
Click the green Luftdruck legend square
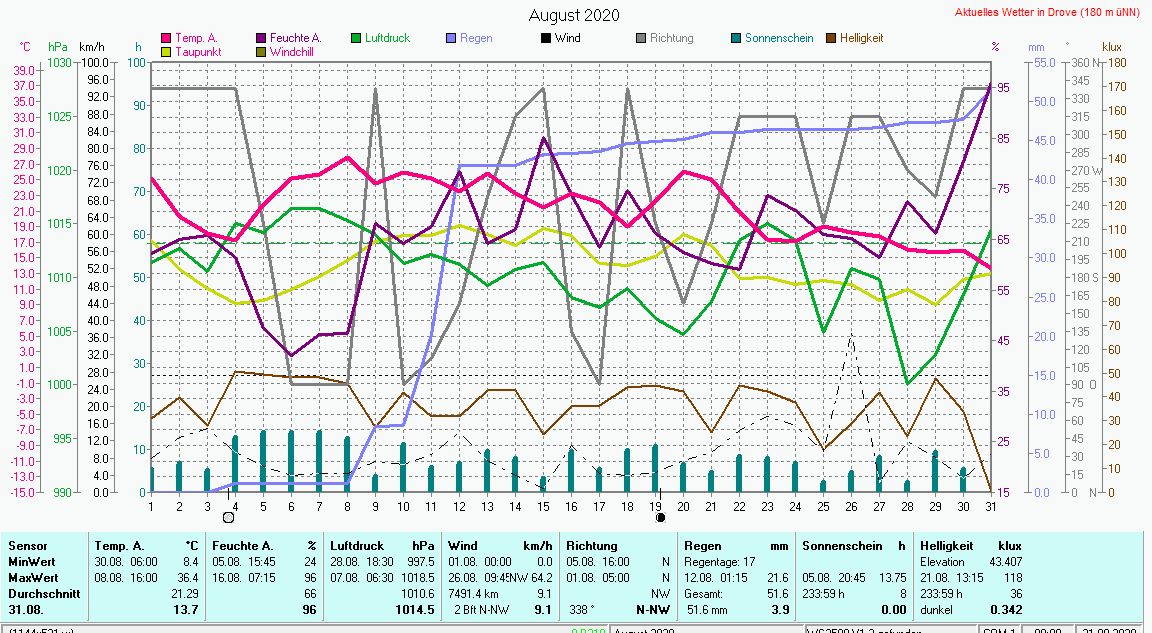point(356,38)
